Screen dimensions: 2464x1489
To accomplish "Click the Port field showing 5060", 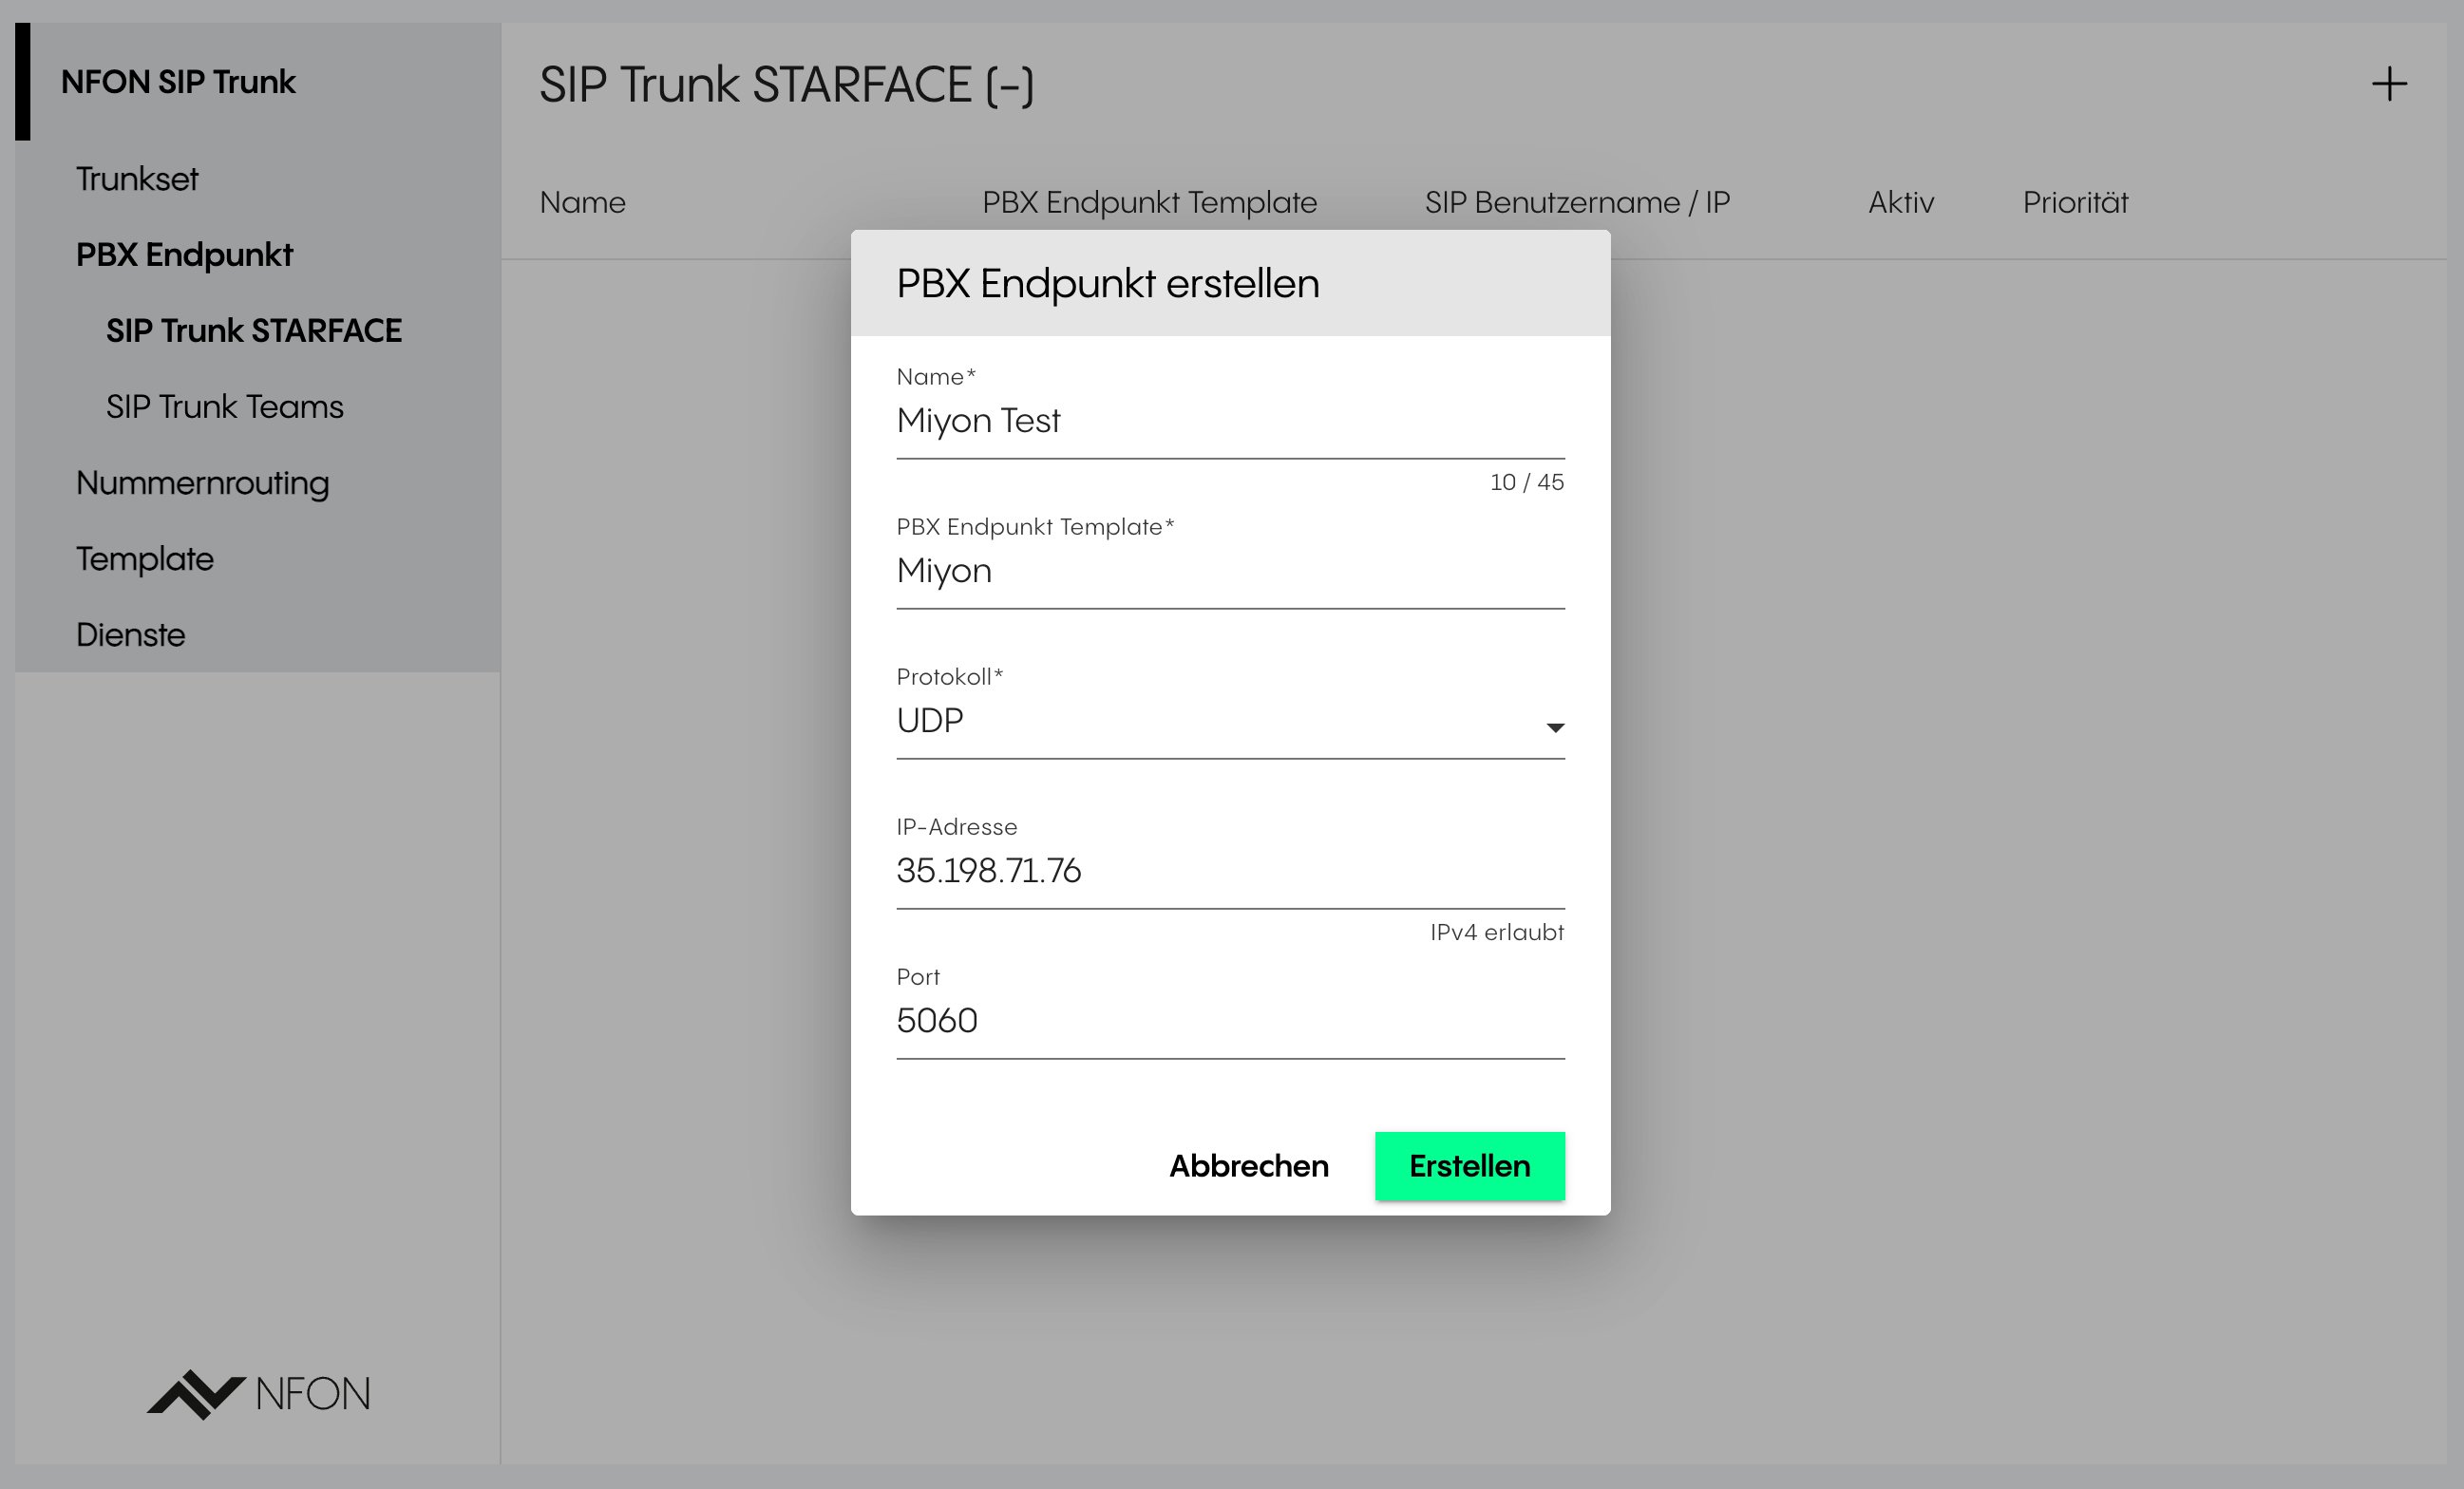I will pos(1230,1021).
